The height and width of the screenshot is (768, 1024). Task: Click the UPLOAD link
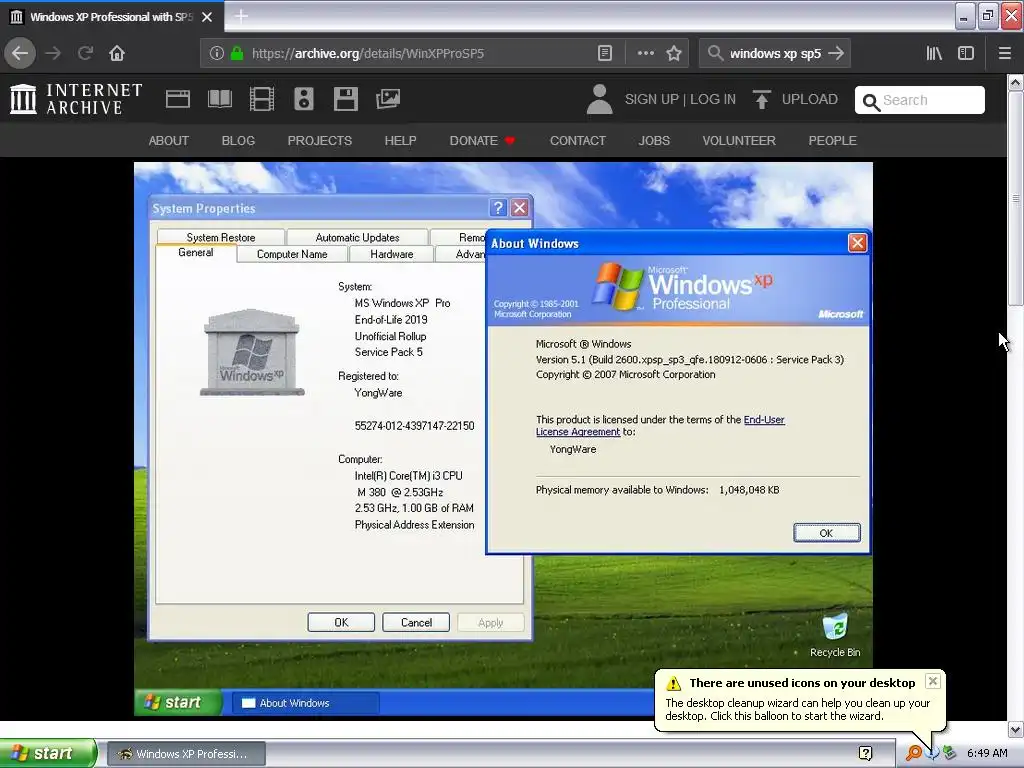(795, 99)
